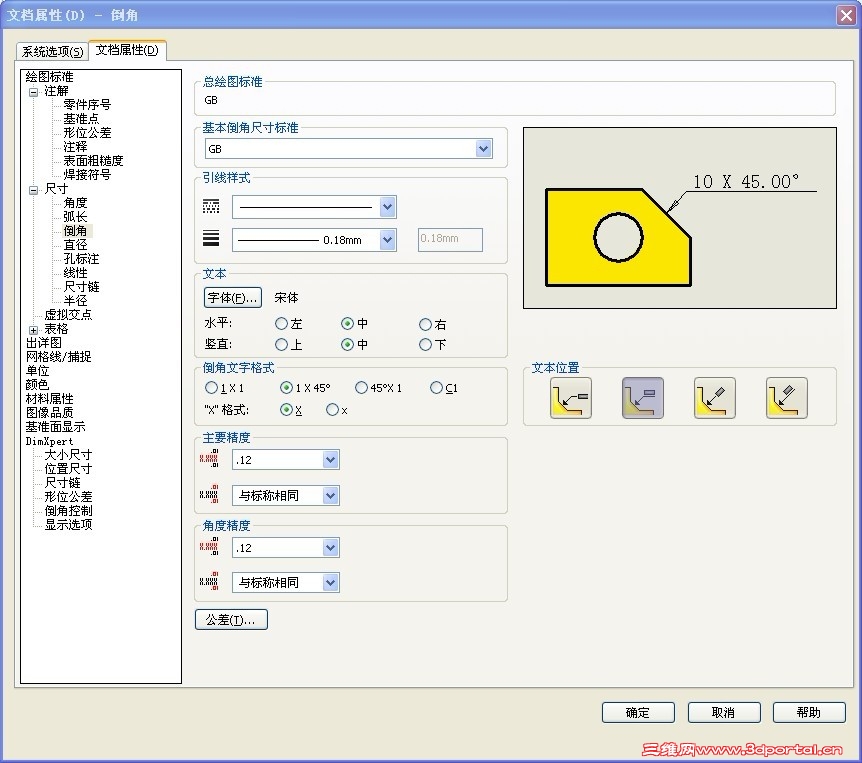This screenshot has width=862, height=763.
Task: Expand the 表格 tree node
Action: [x=34, y=330]
